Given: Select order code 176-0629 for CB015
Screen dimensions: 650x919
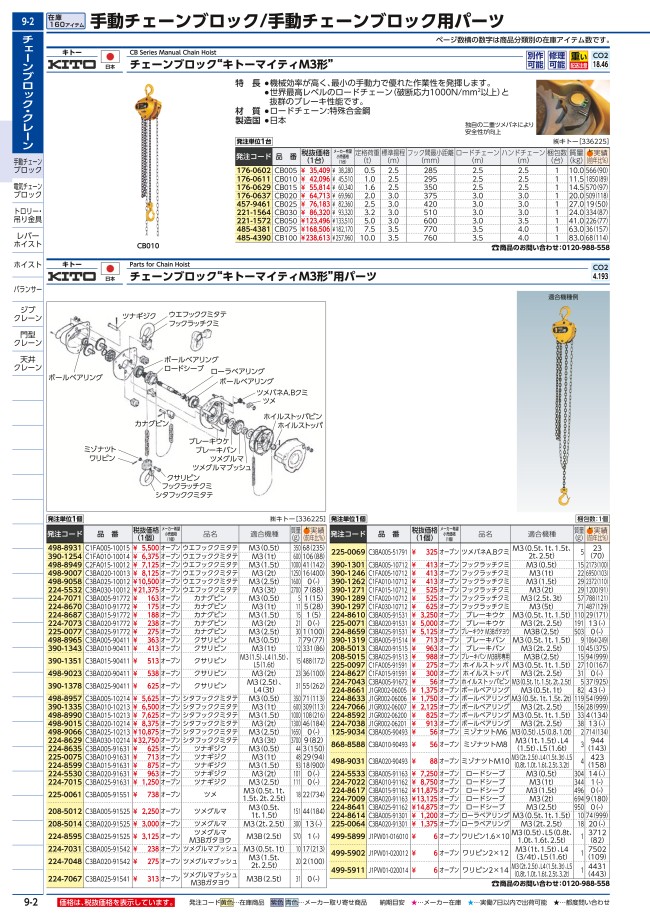Looking at the screenshot, I should click(253, 188).
